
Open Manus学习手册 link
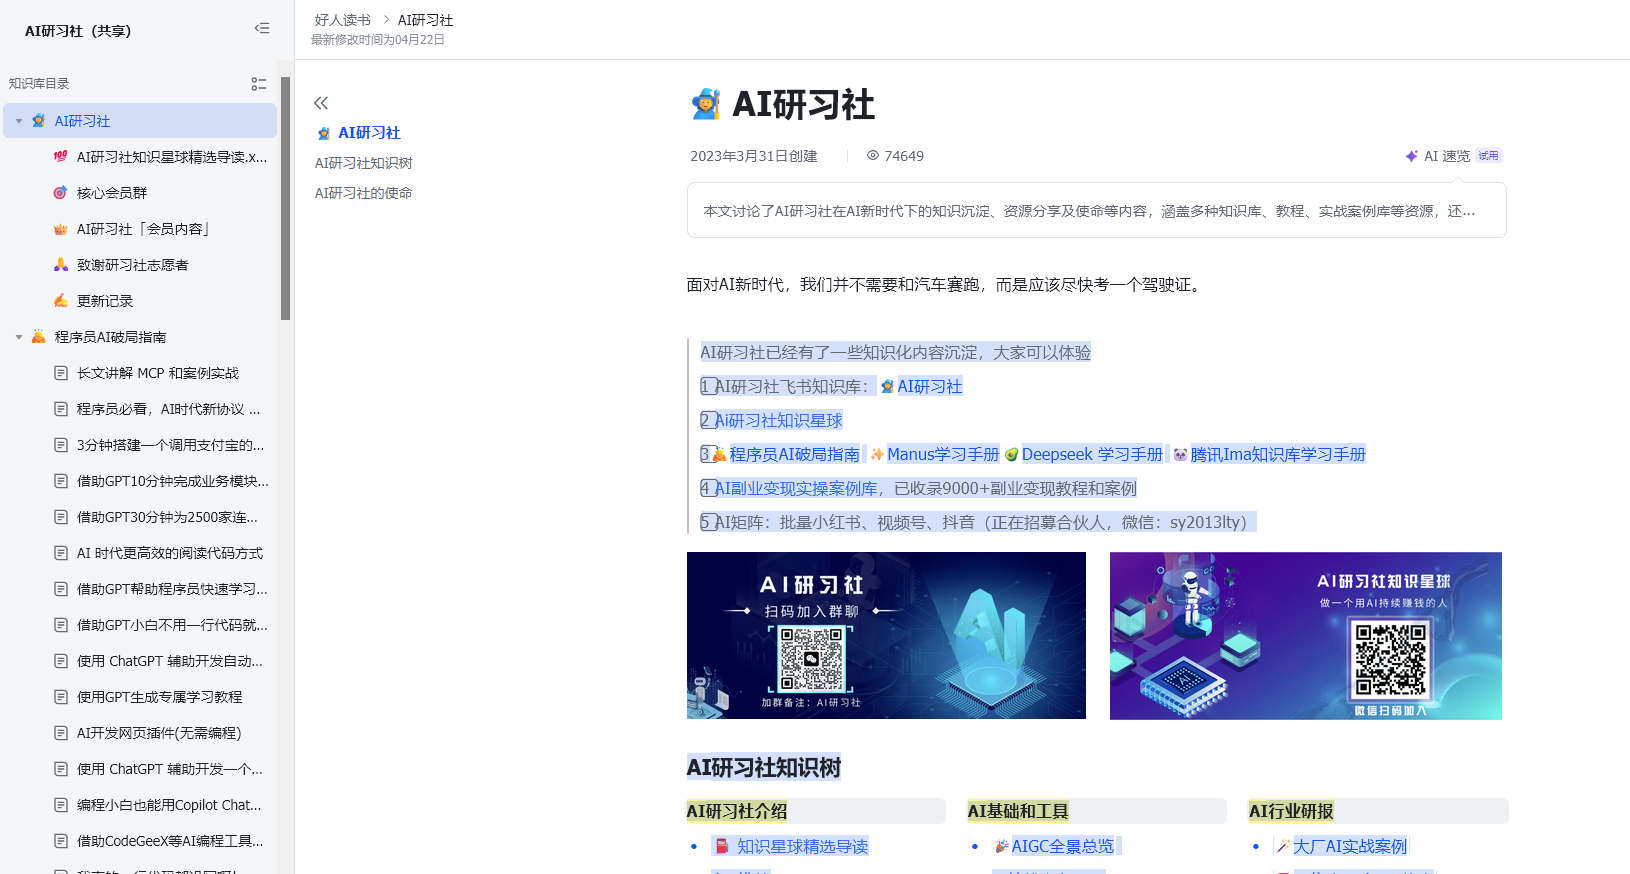point(942,454)
